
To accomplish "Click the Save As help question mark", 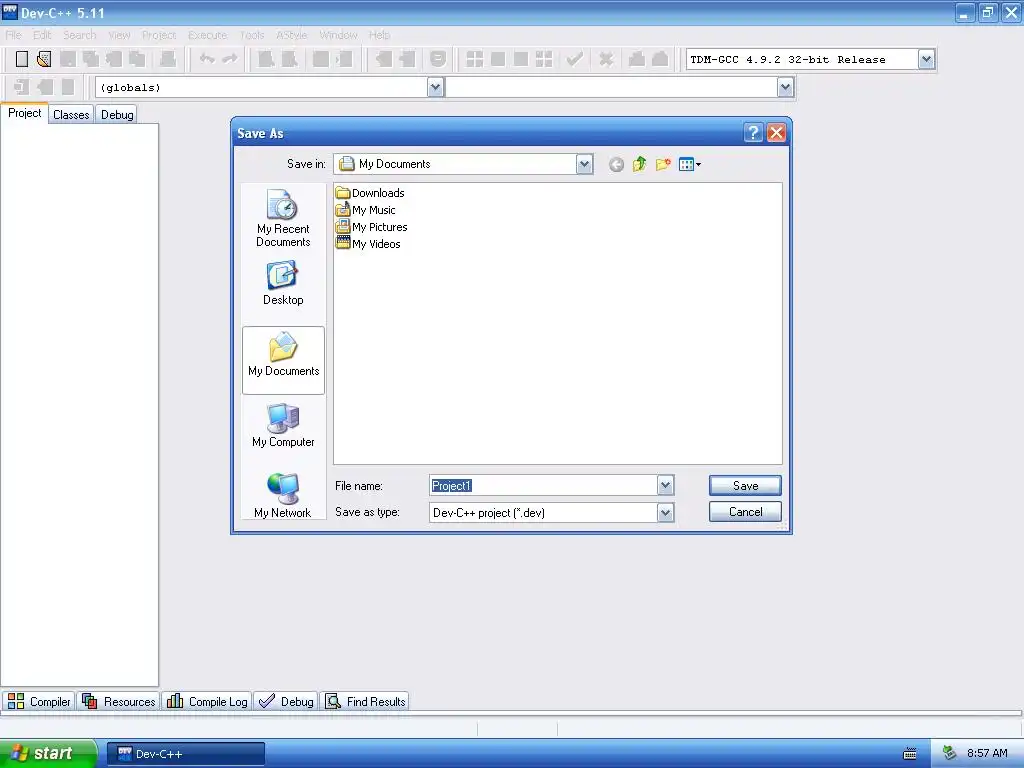I will click(x=753, y=133).
